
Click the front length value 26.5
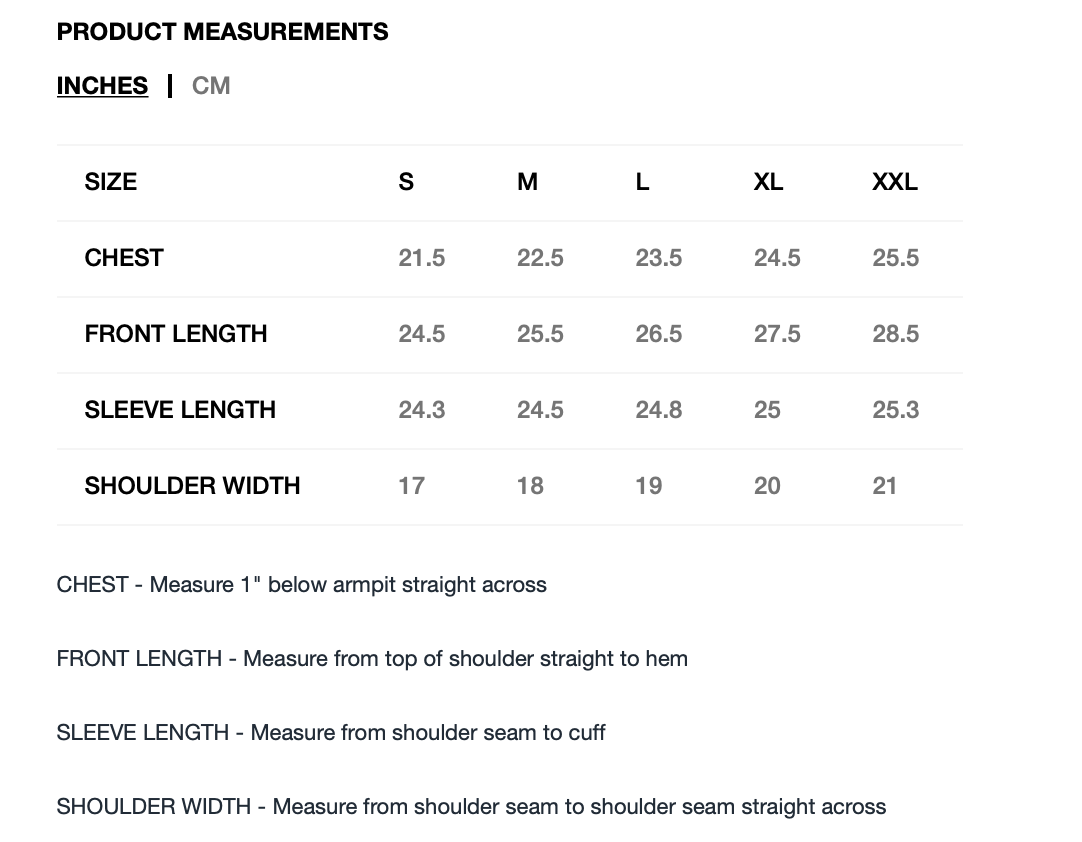click(x=658, y=334)
